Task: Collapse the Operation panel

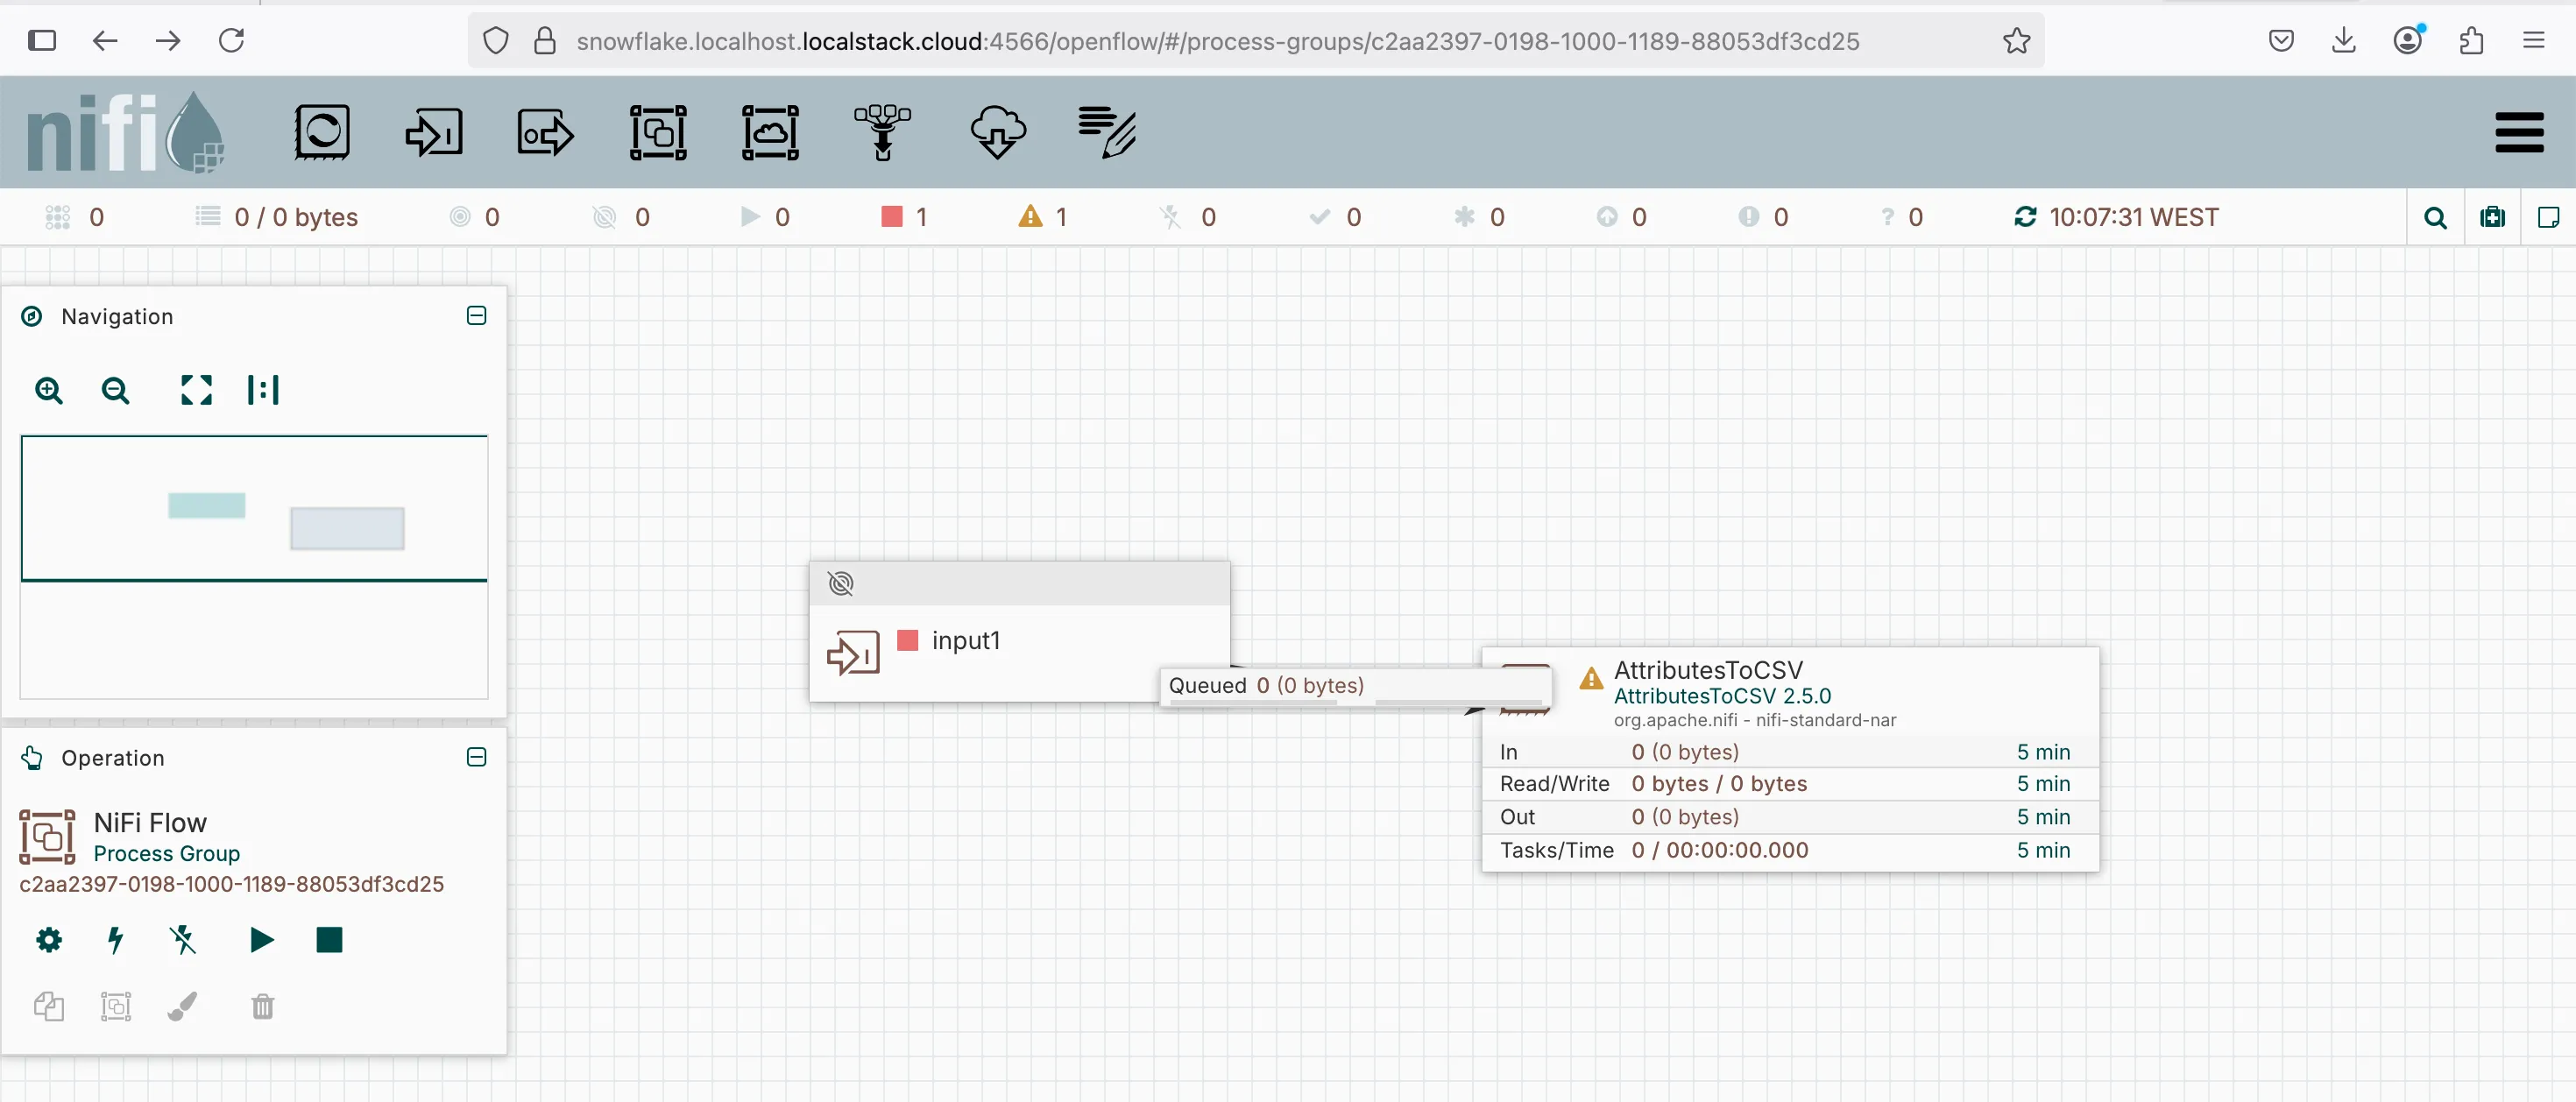Action: 477,757
